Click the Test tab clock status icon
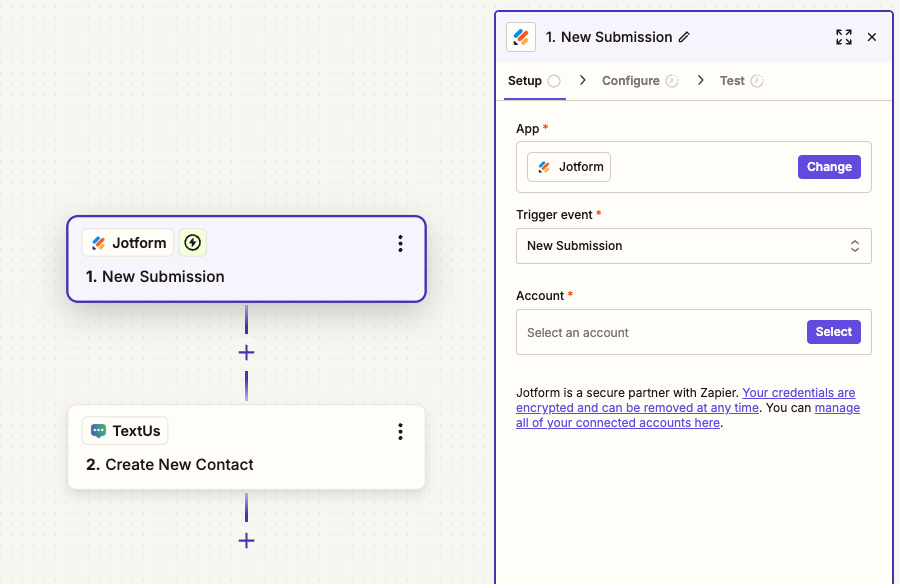The height and width of the screenshot is (584, 900). click(x=757, y=81)
